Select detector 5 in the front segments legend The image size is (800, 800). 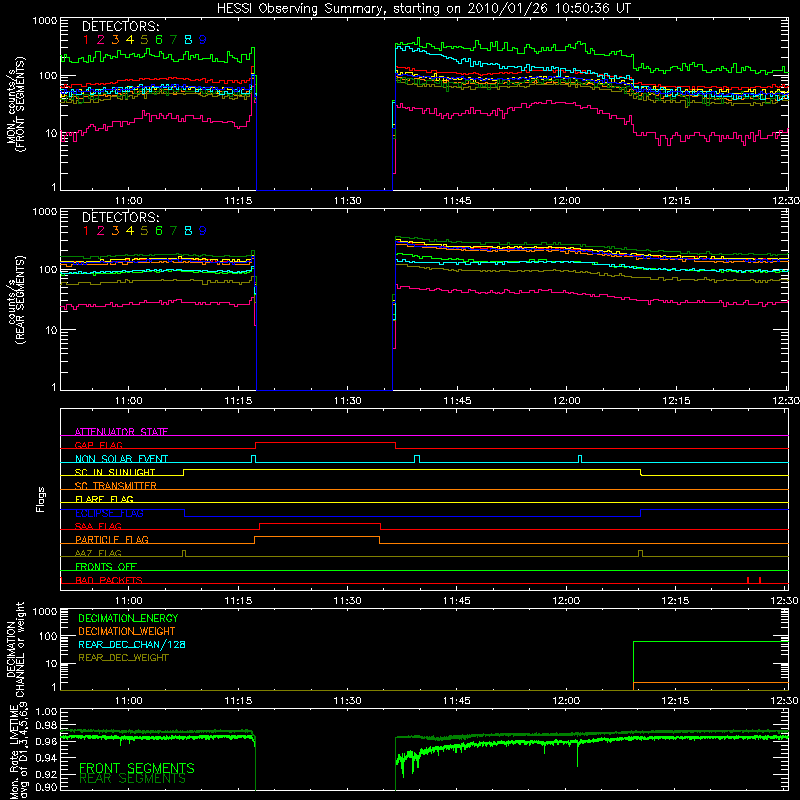(144, 39)
